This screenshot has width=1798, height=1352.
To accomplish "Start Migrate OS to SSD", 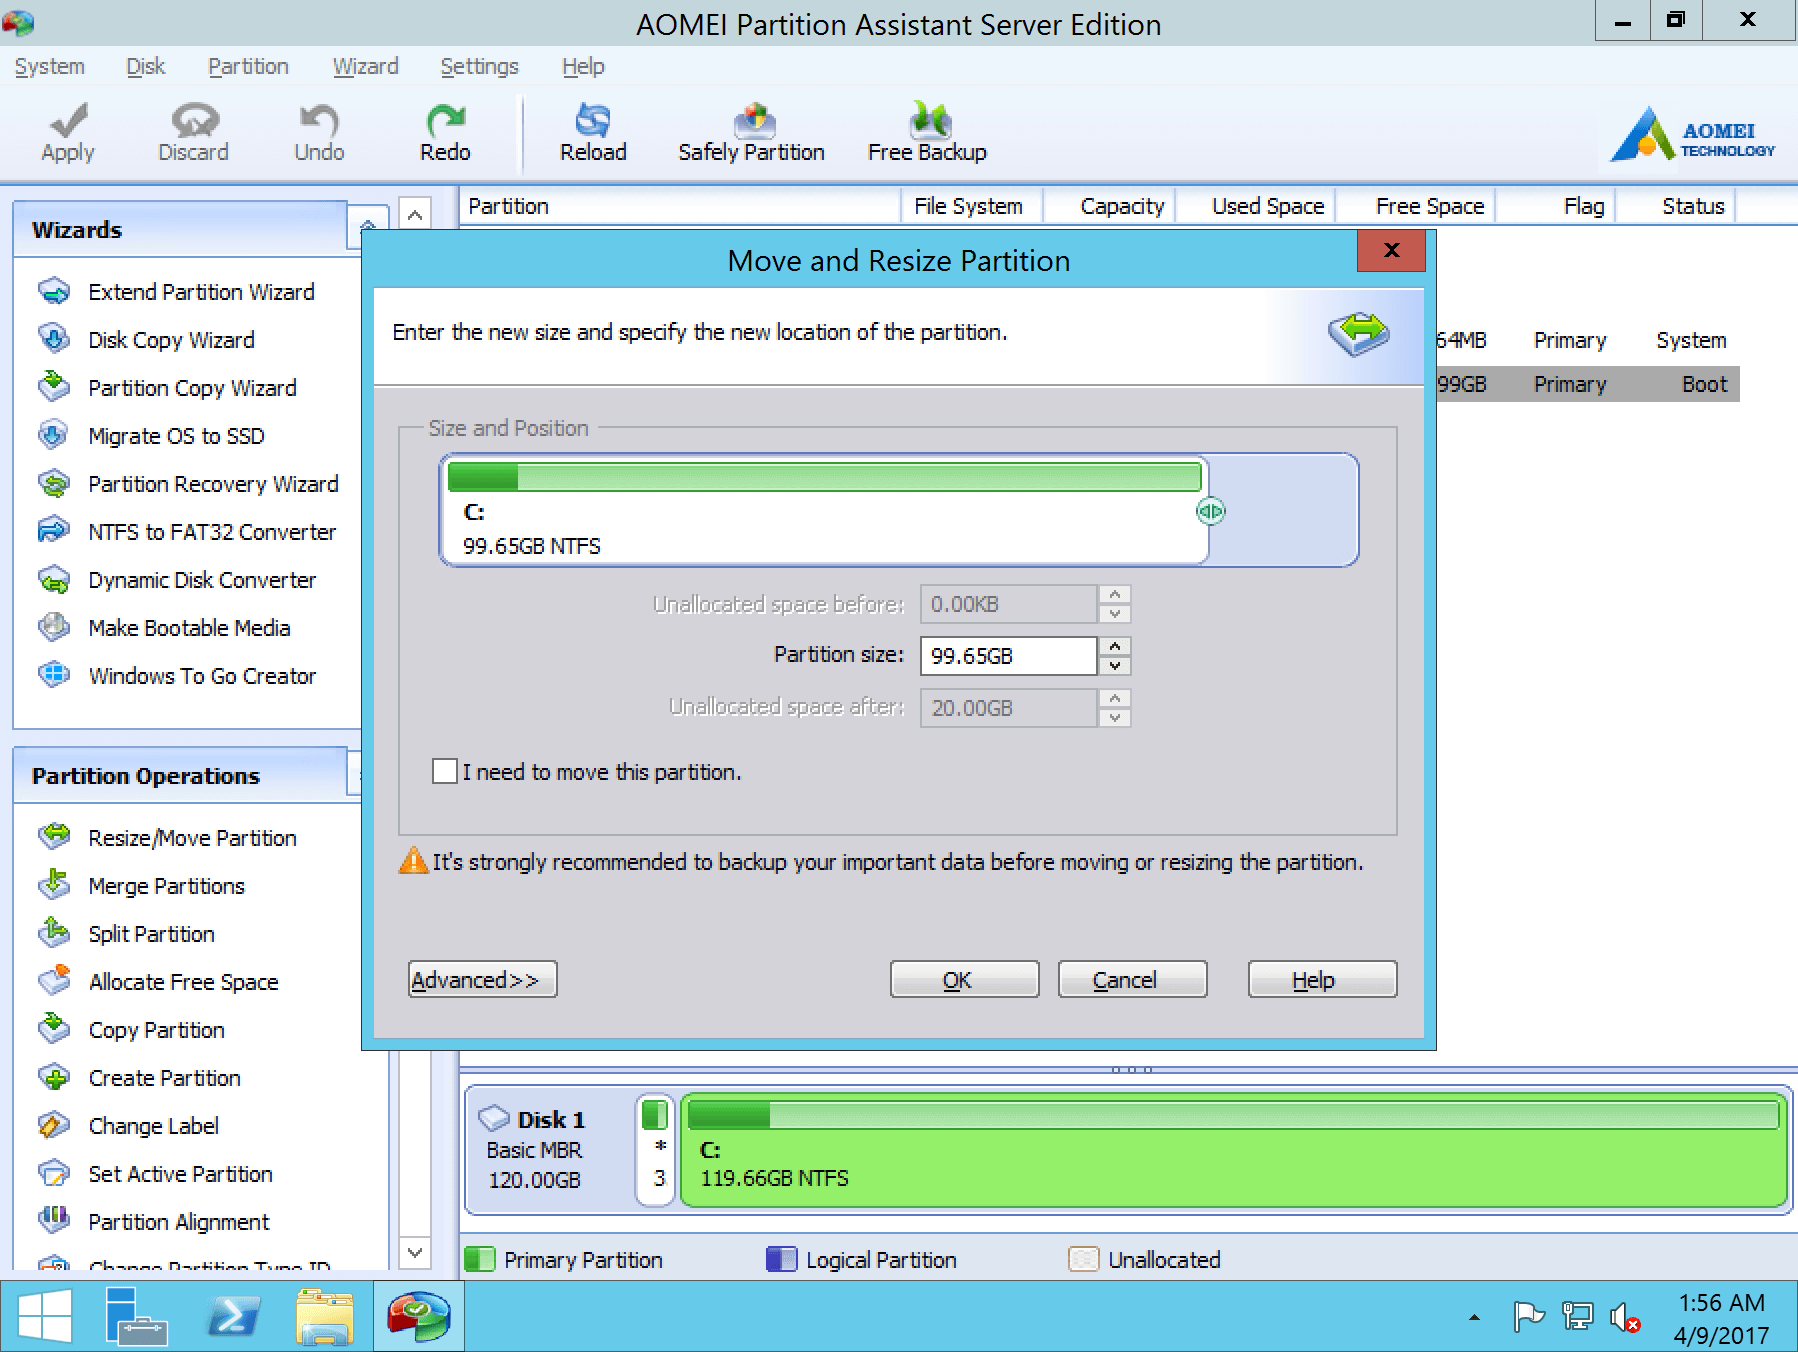I will [x=152, y=436].
